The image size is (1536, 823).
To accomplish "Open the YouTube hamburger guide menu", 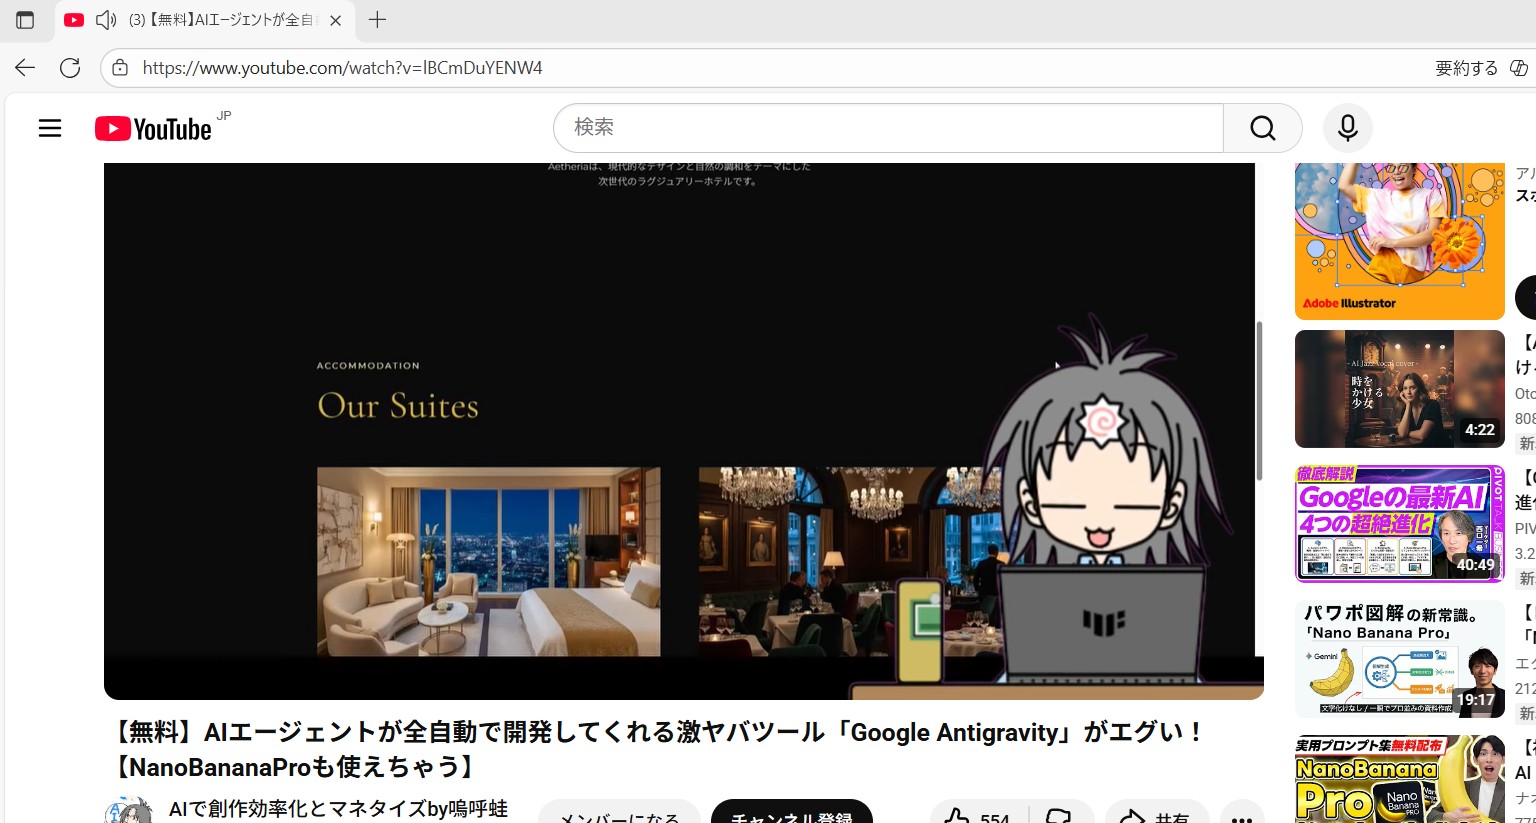I will pos(50,128).
